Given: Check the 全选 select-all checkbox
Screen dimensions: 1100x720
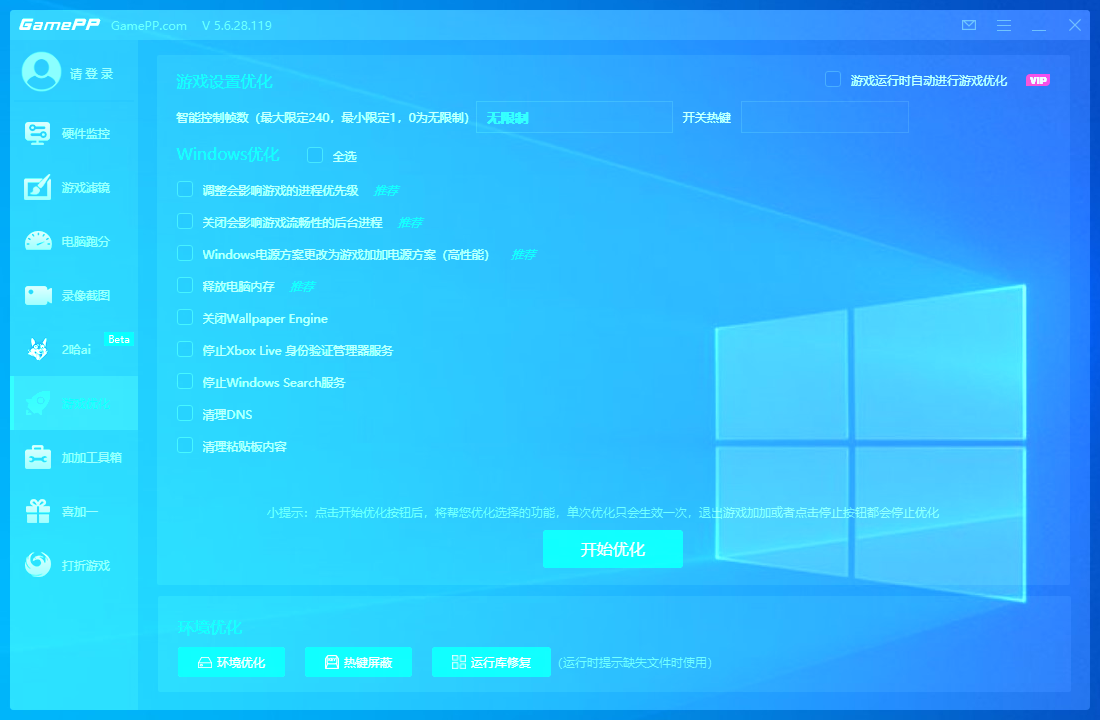Looking at the screenshot, I should (x=315, y=155).
